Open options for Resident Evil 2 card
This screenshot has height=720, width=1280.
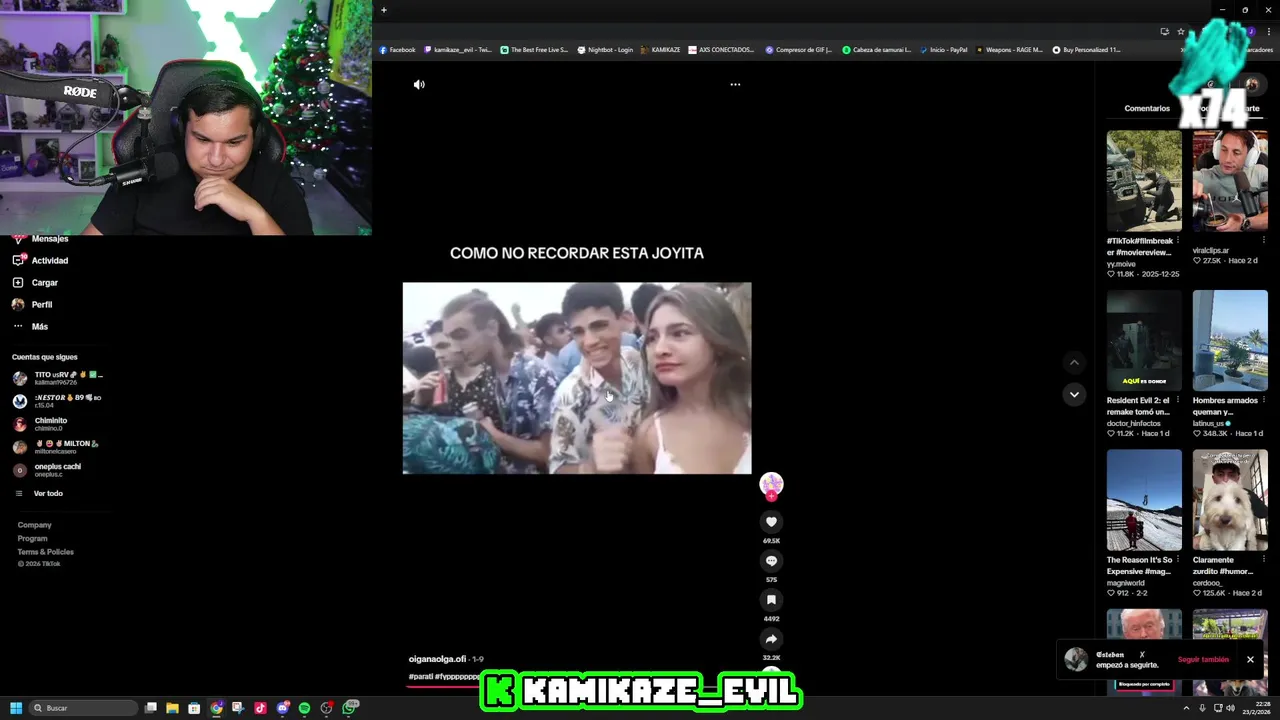coord(1177,401)
